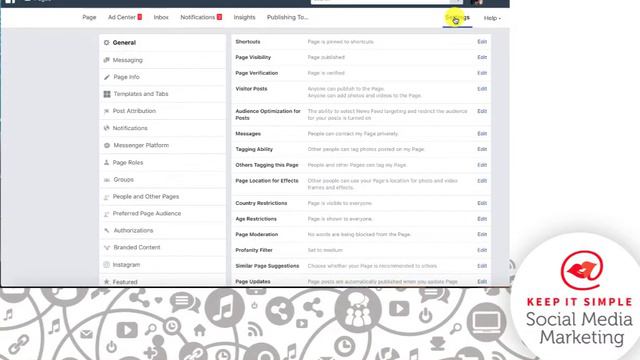Click the People and Other Pages icon
This screenshot has height=360, width=640.
click(x=107, y=197)
